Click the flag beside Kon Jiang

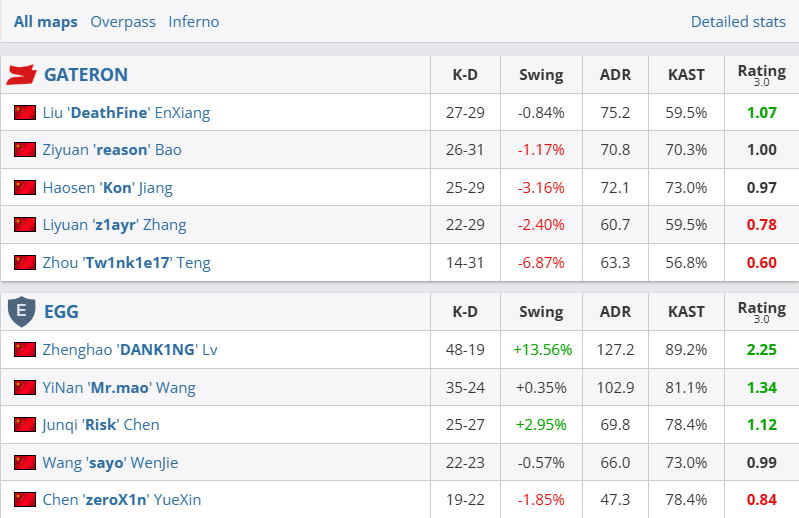[x=25, y=188]
